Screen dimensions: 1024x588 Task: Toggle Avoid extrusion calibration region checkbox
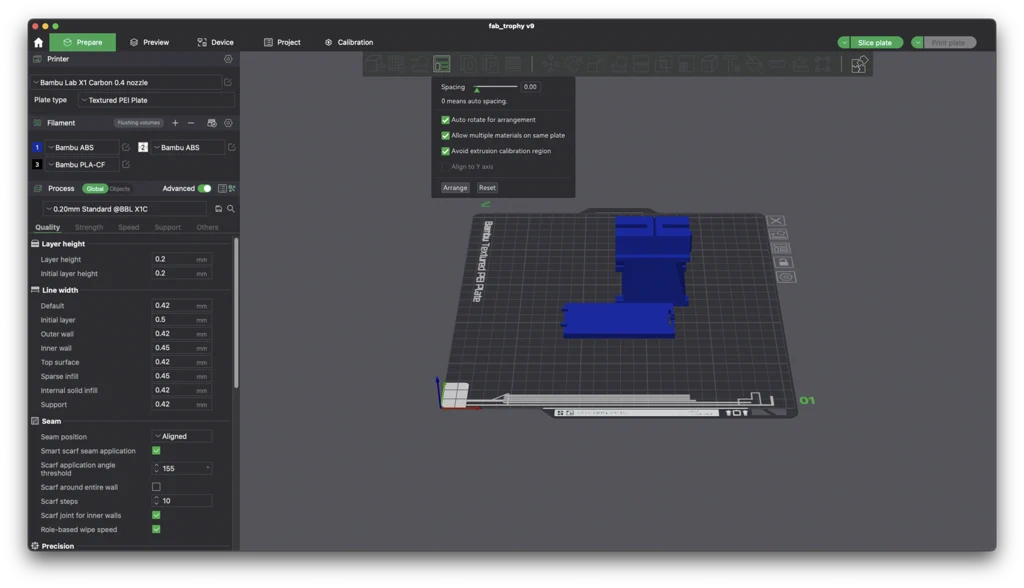click(x=445, y=152)
